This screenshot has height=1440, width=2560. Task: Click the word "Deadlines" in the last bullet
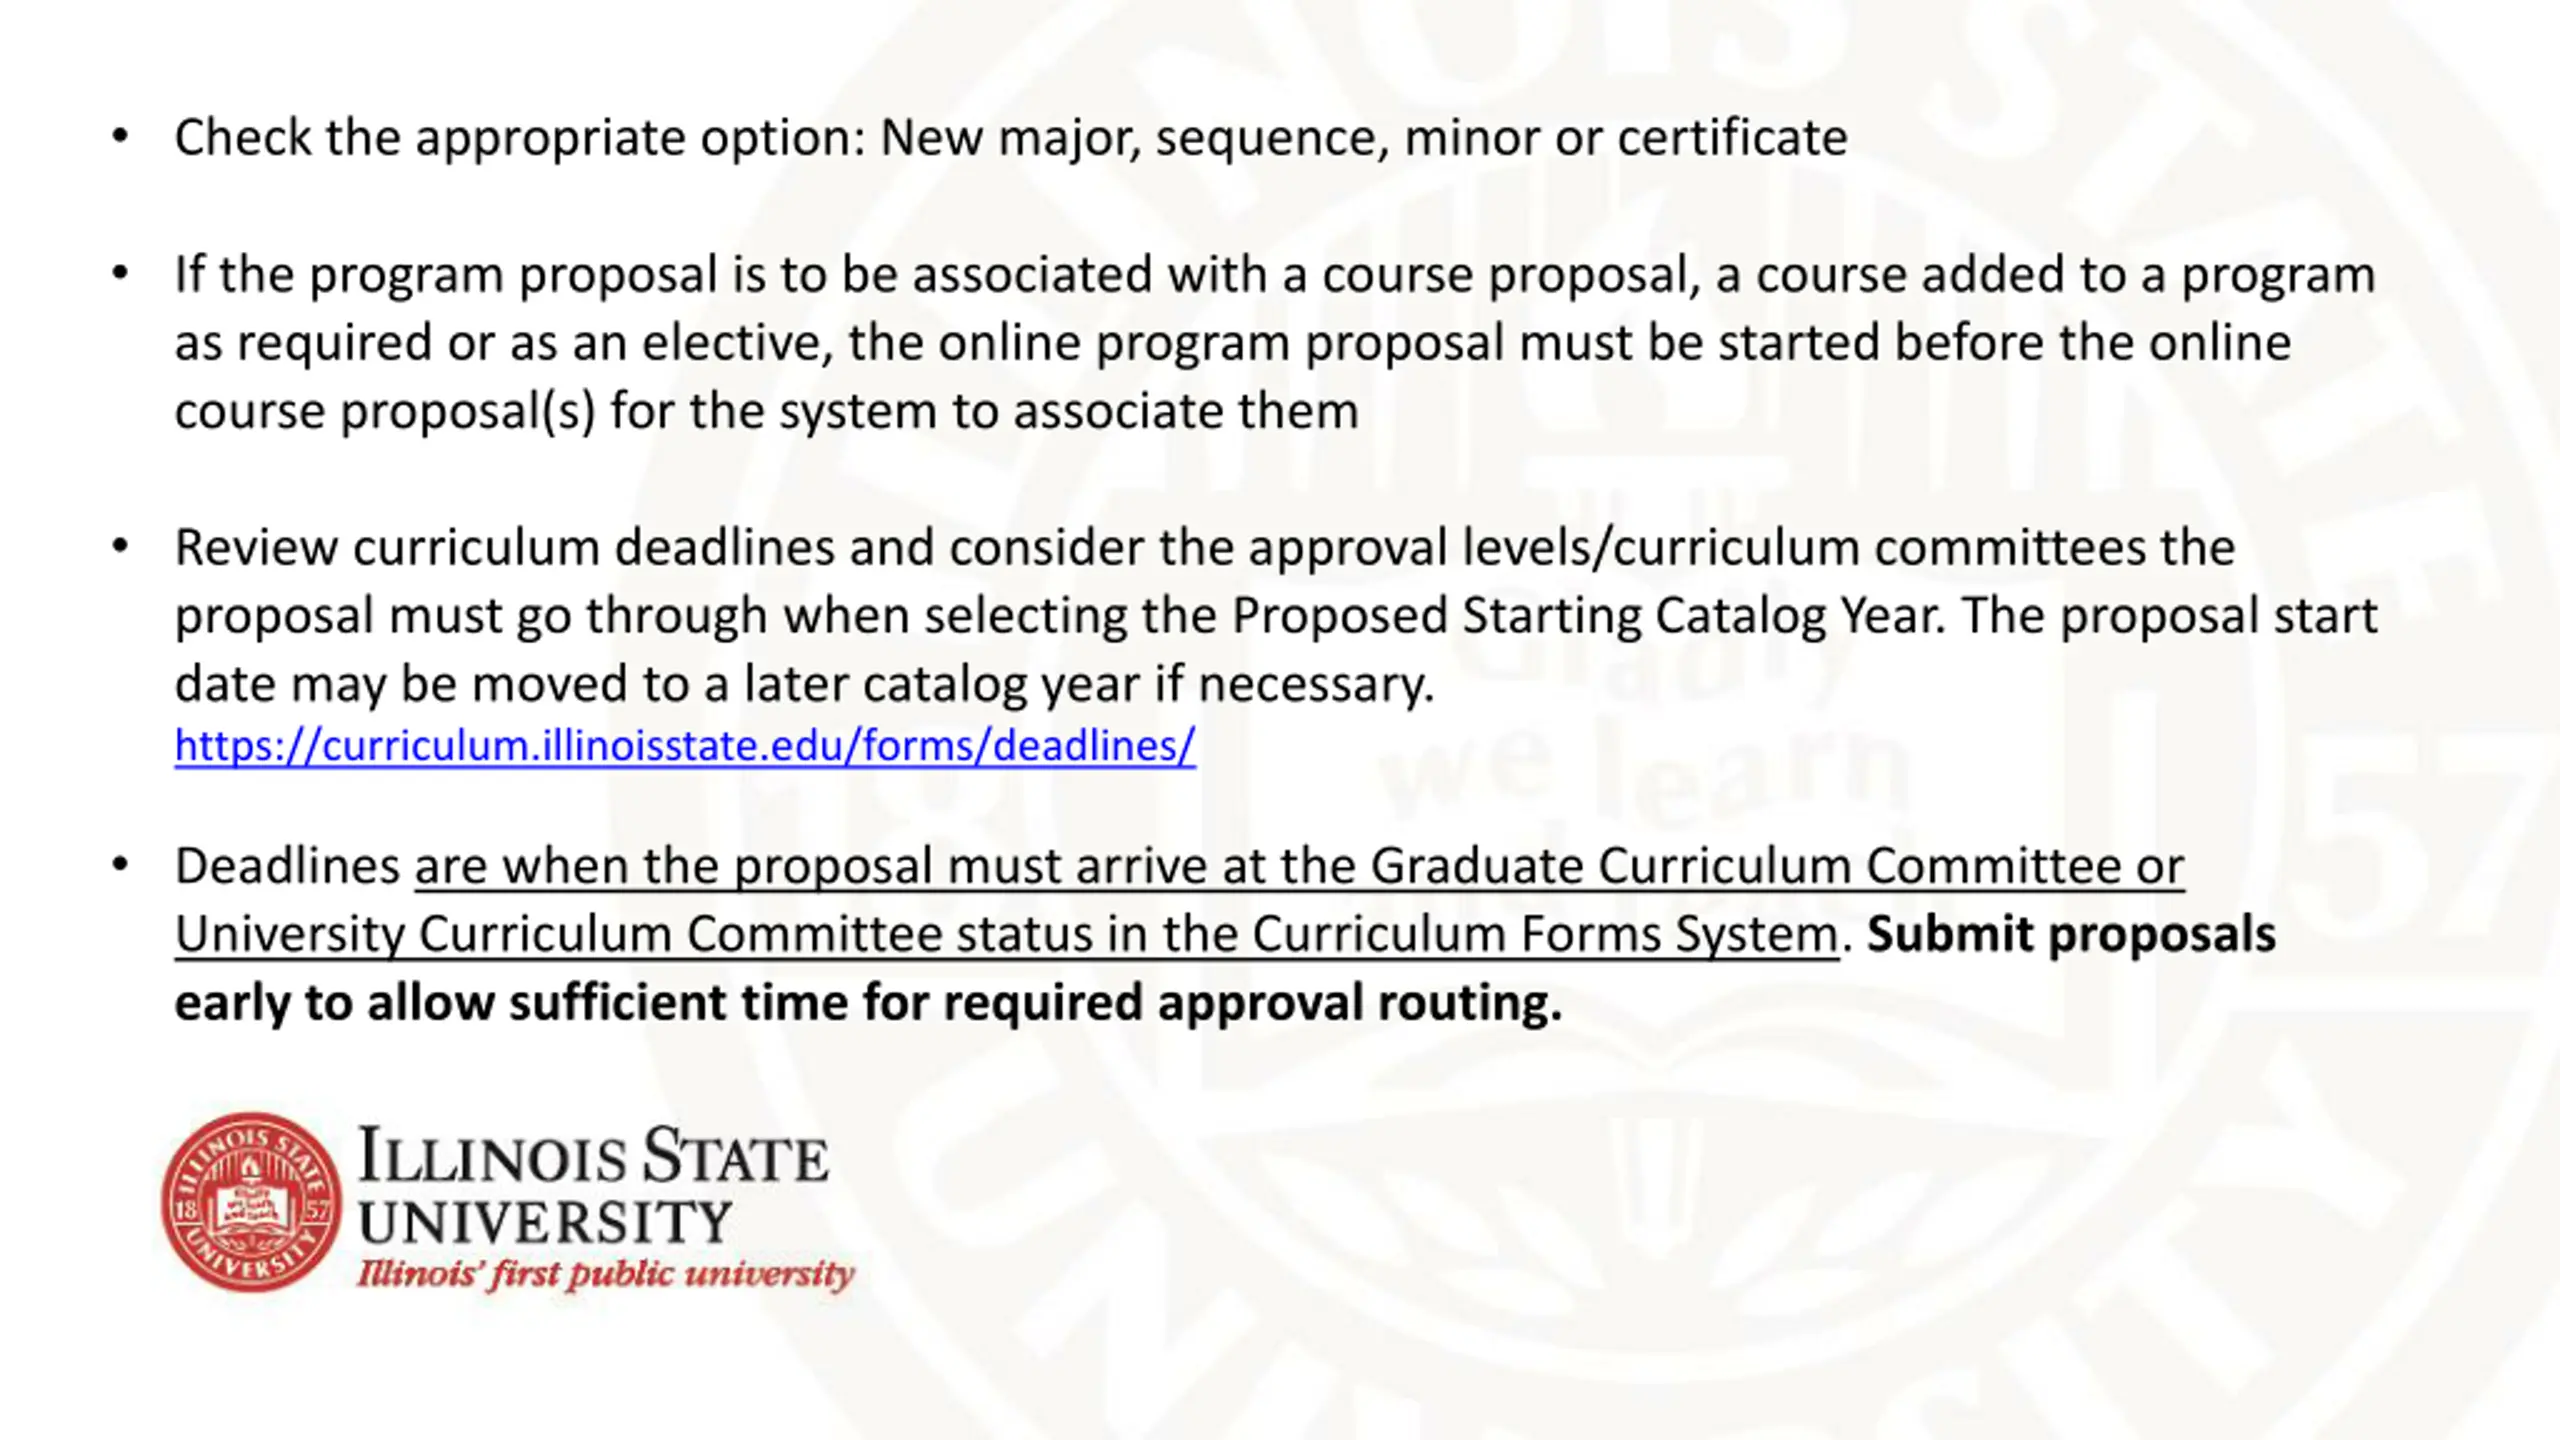(287, 866)
